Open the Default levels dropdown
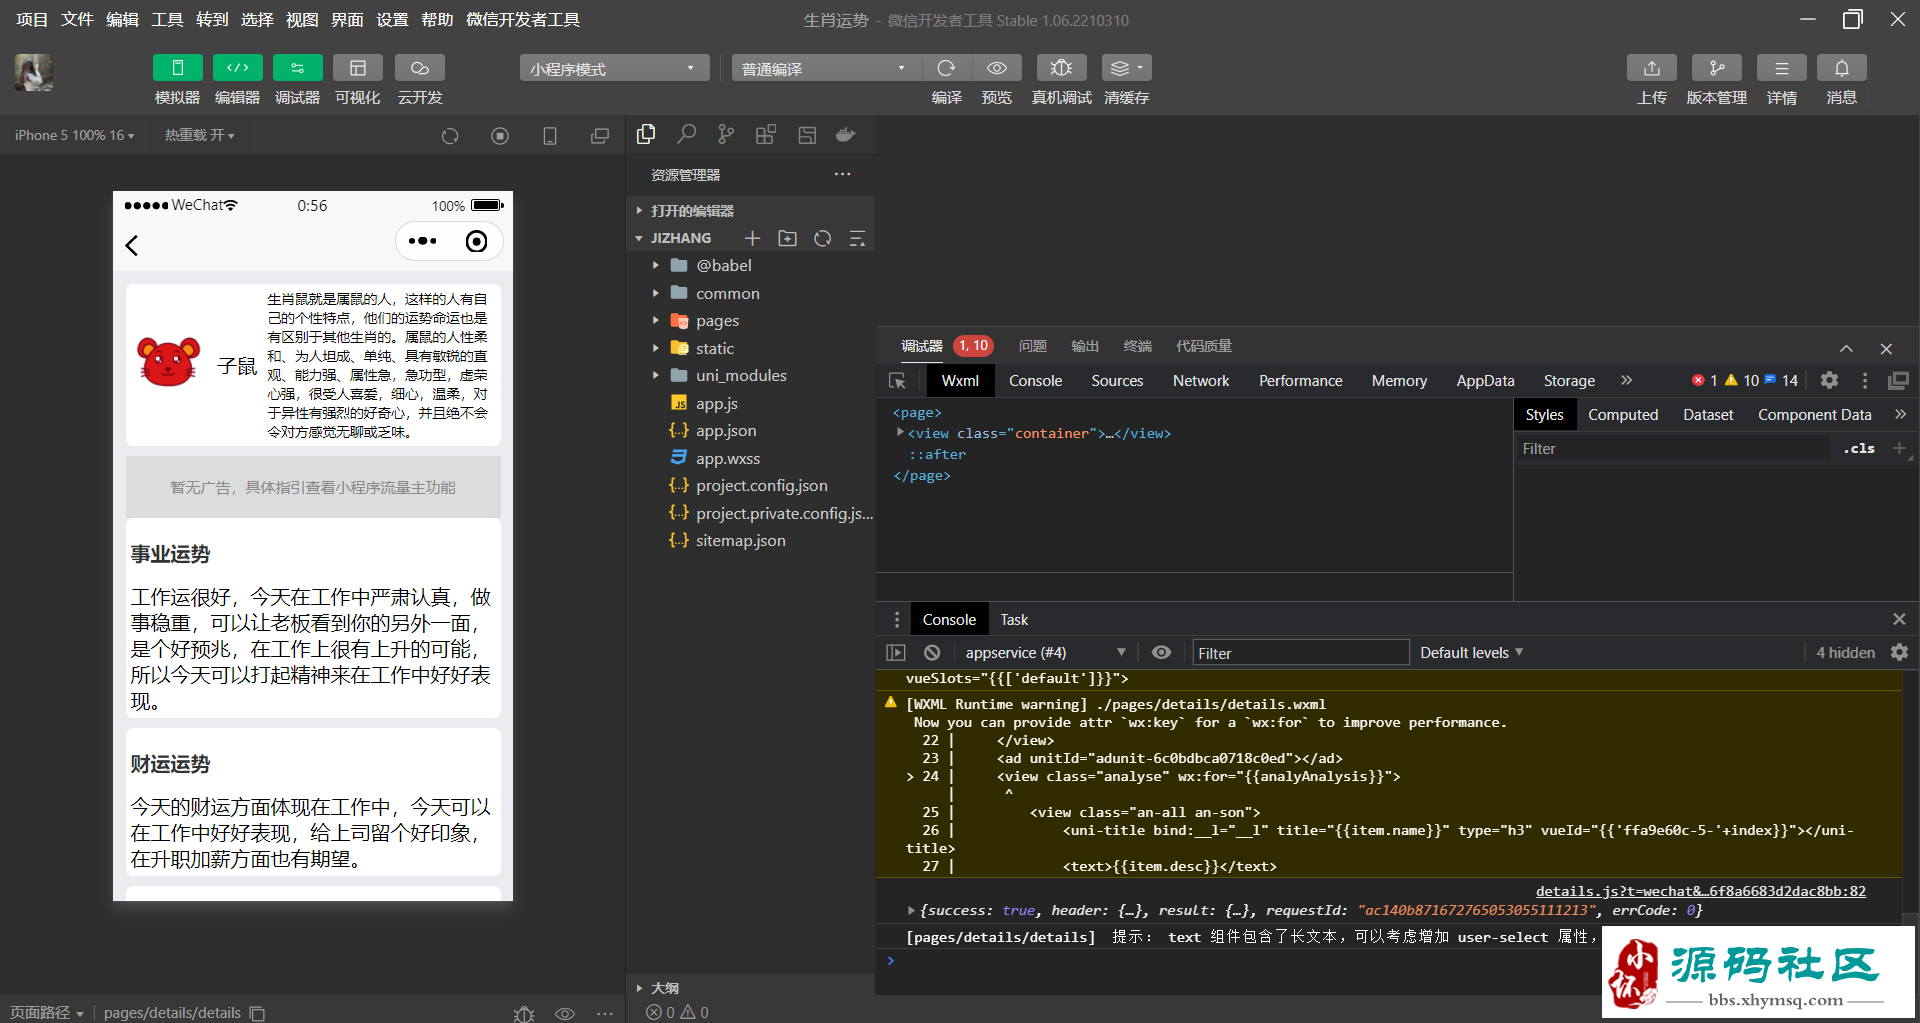Viewport: 1920px width, 1023px height. coord(1471,653)
